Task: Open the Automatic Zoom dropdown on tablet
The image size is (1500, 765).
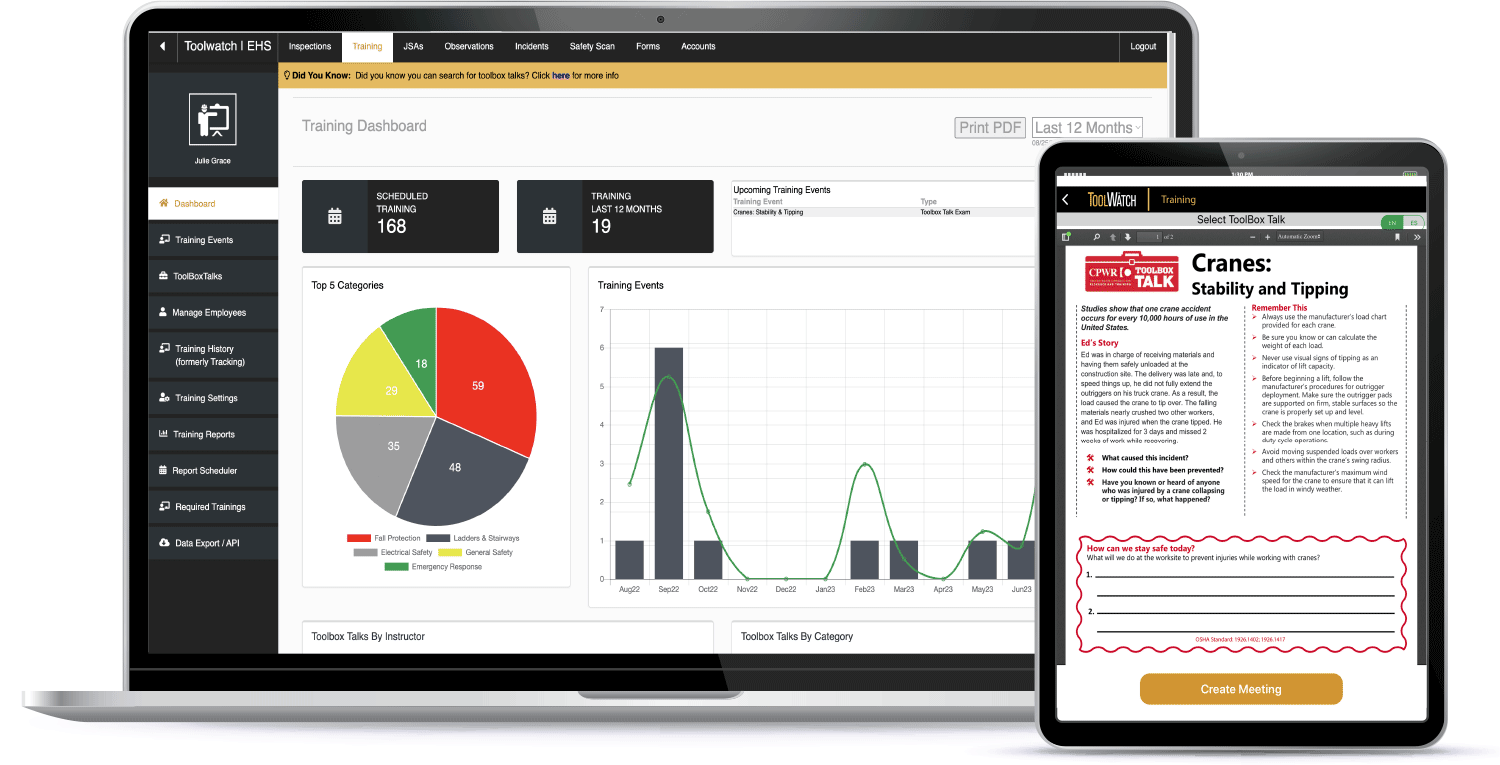Action: (x=1298, y=237)
